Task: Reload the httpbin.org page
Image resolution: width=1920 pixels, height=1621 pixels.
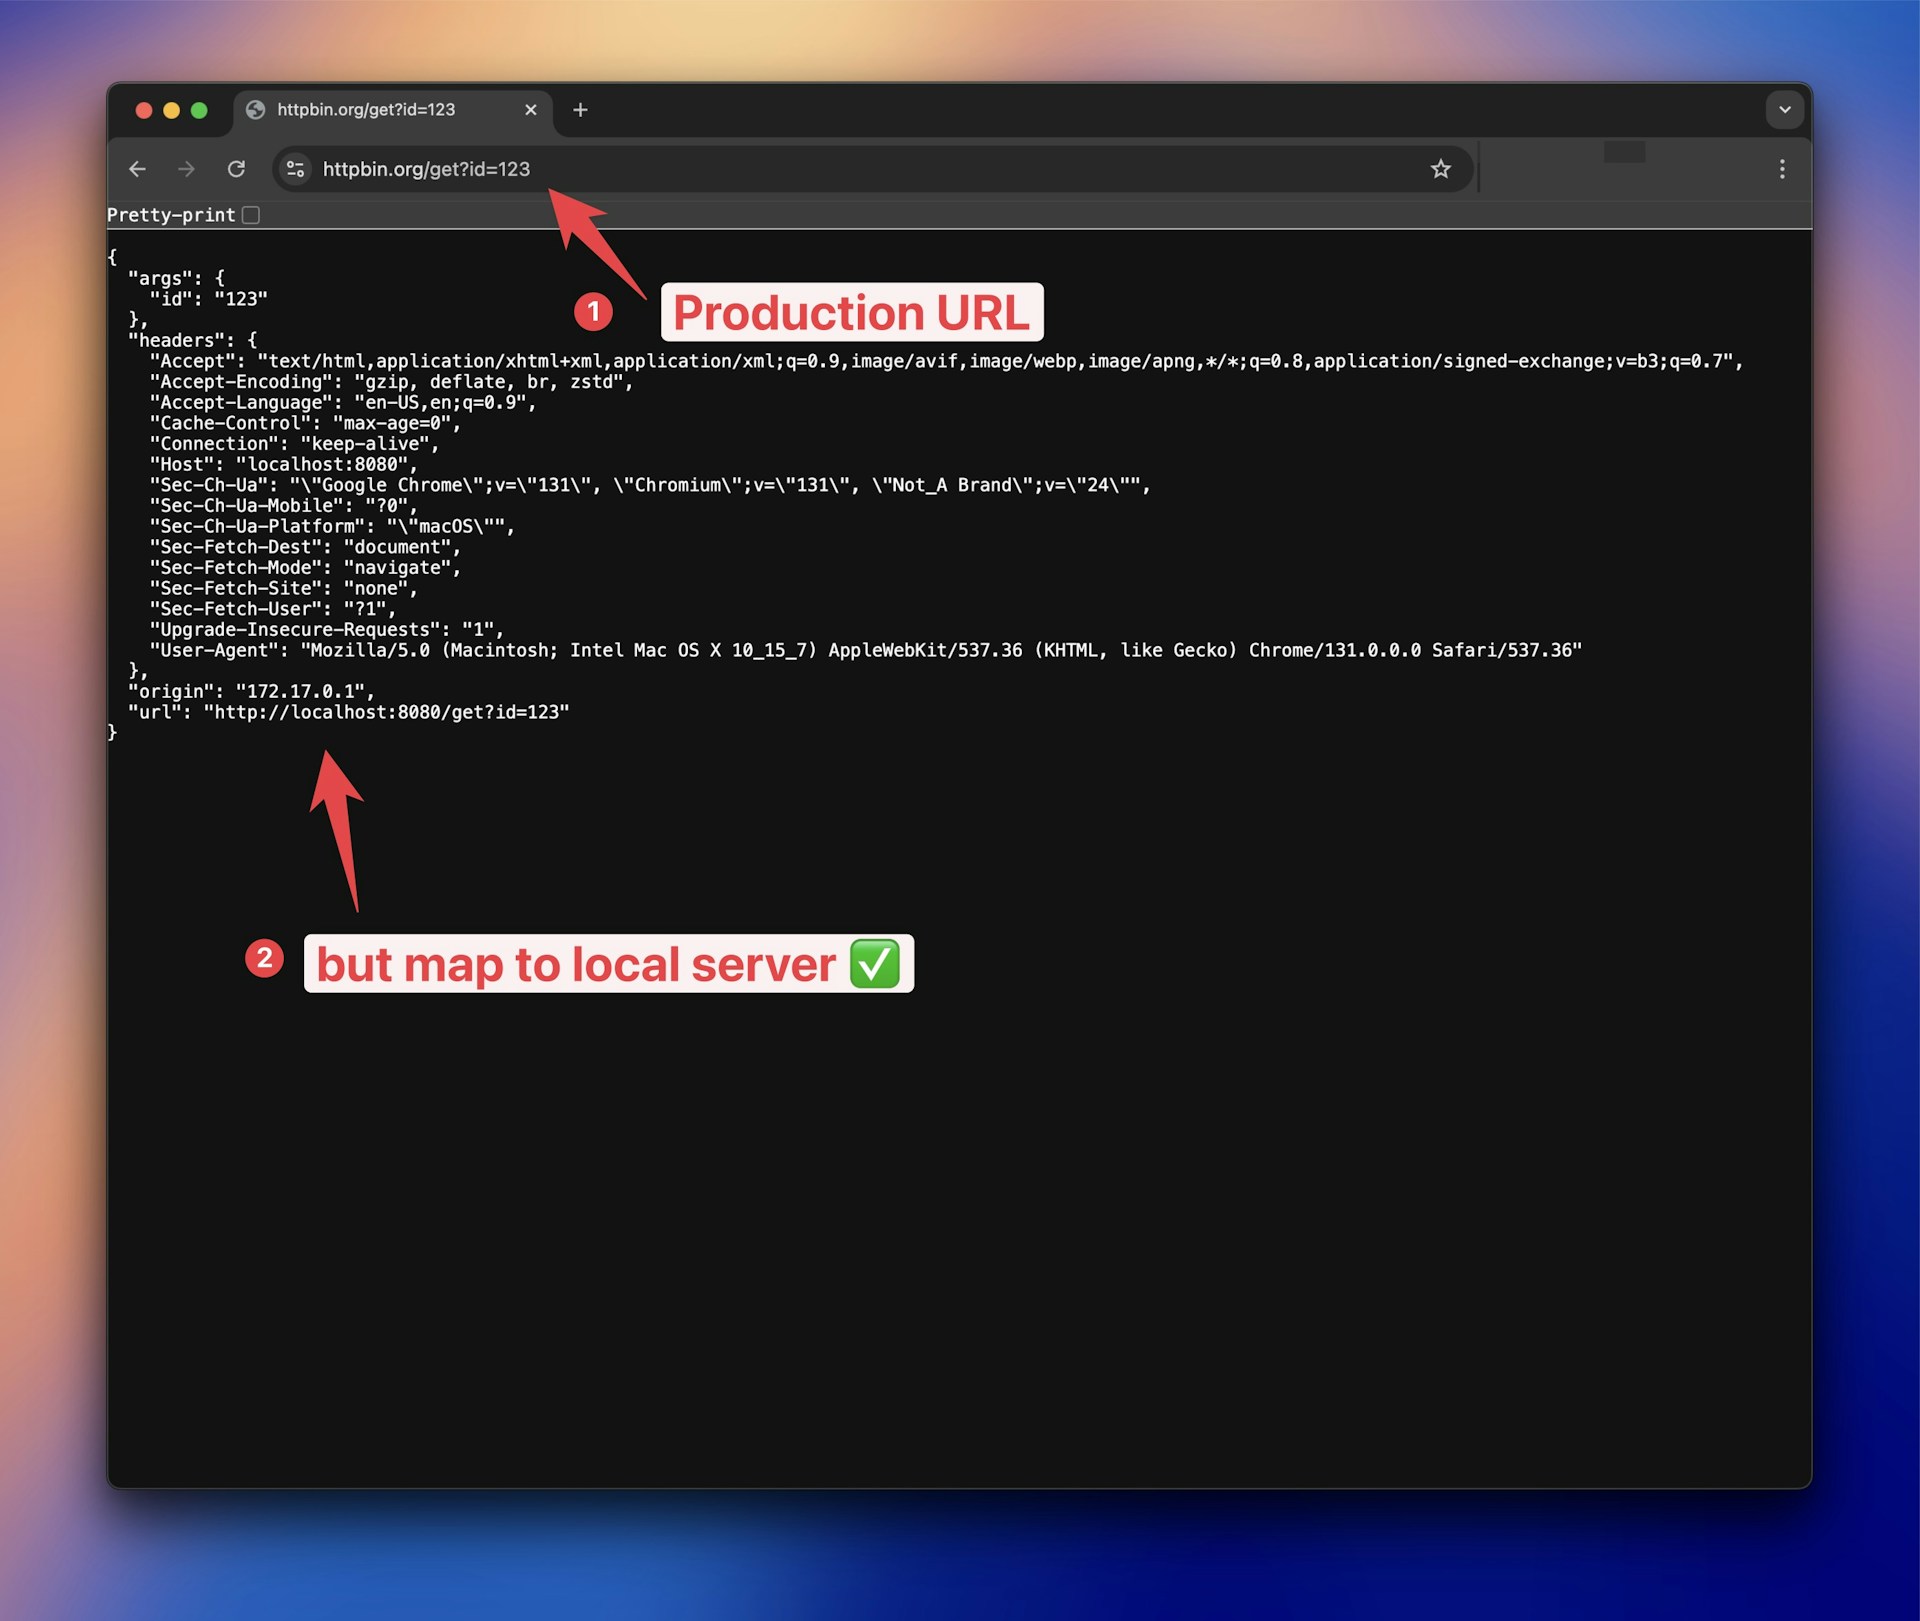Action: point(236,169)
